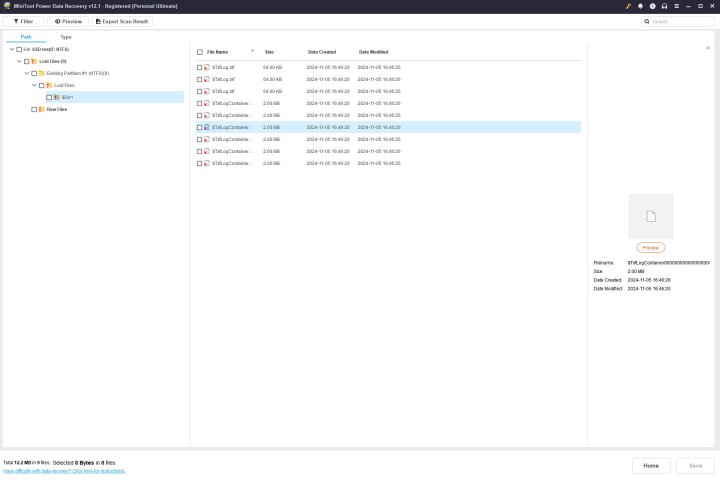Check the Lost Files (9) checkbox

(x=27, y=61)
